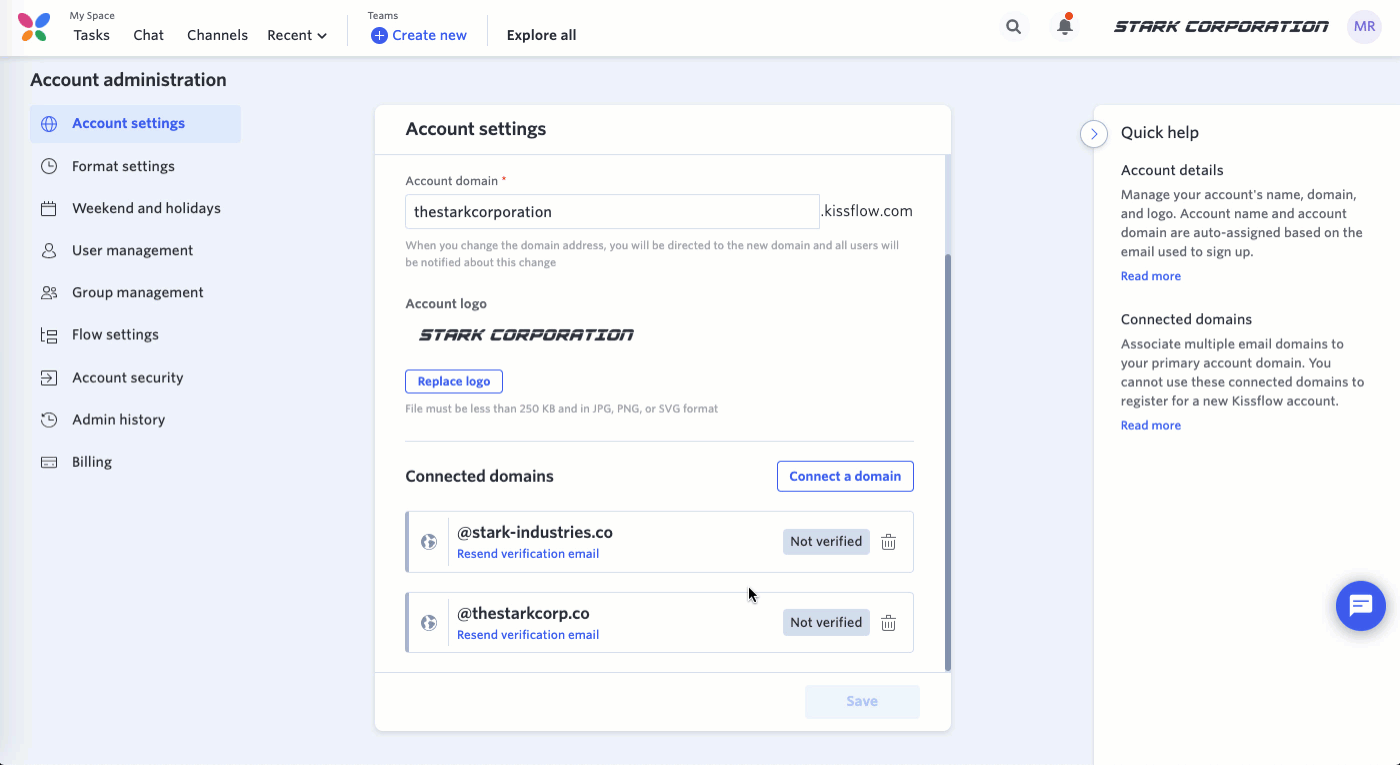The image size is (1400, 765).
Task: Click the Kissflow butterfly logo
Action: coord(33,27)
